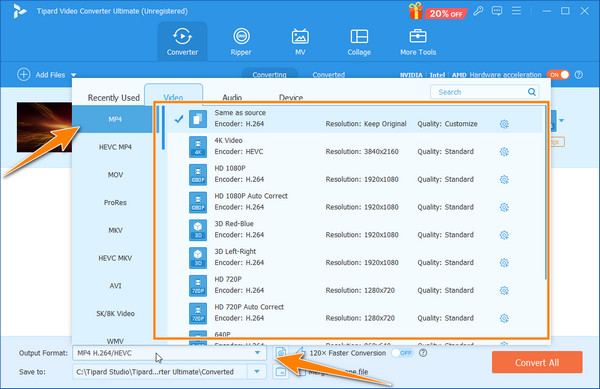This screenshot has height=389, width=600.
Task: Choose the Same as source preset
Action: (x=355, y=119)
